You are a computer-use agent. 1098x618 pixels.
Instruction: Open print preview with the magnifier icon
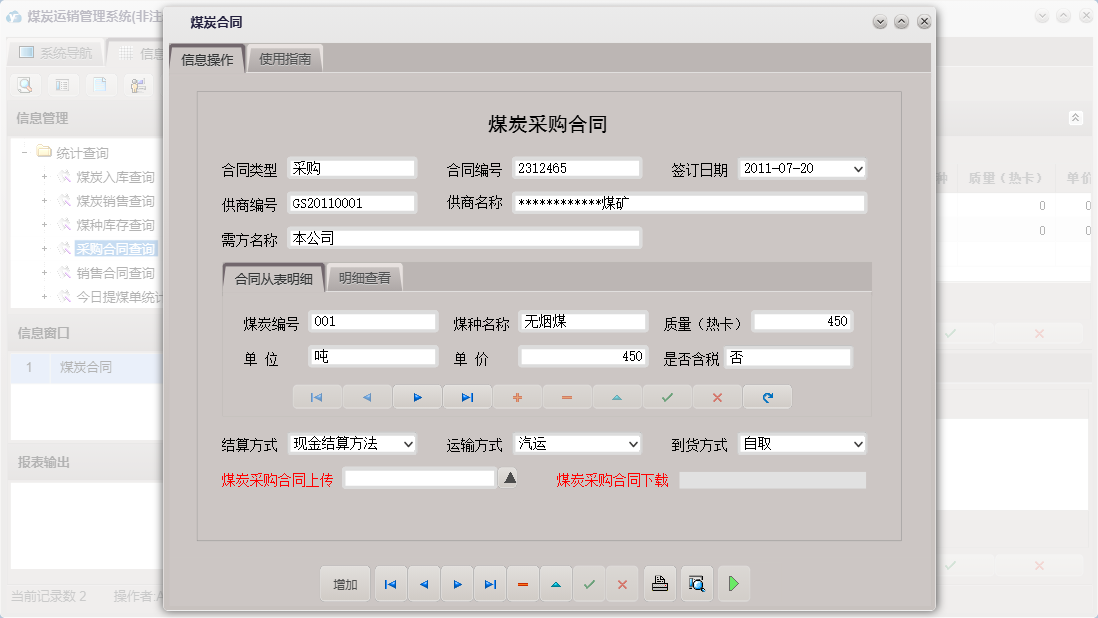coord(695,583)
